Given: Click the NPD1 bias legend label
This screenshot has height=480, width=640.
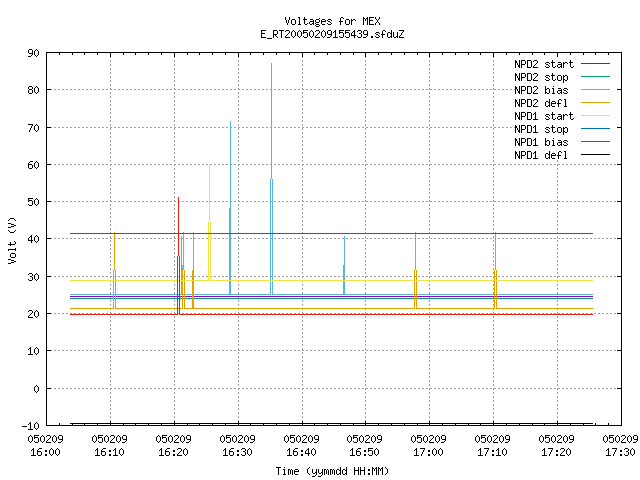Looking at the screenshot, I should click(541, 142).
